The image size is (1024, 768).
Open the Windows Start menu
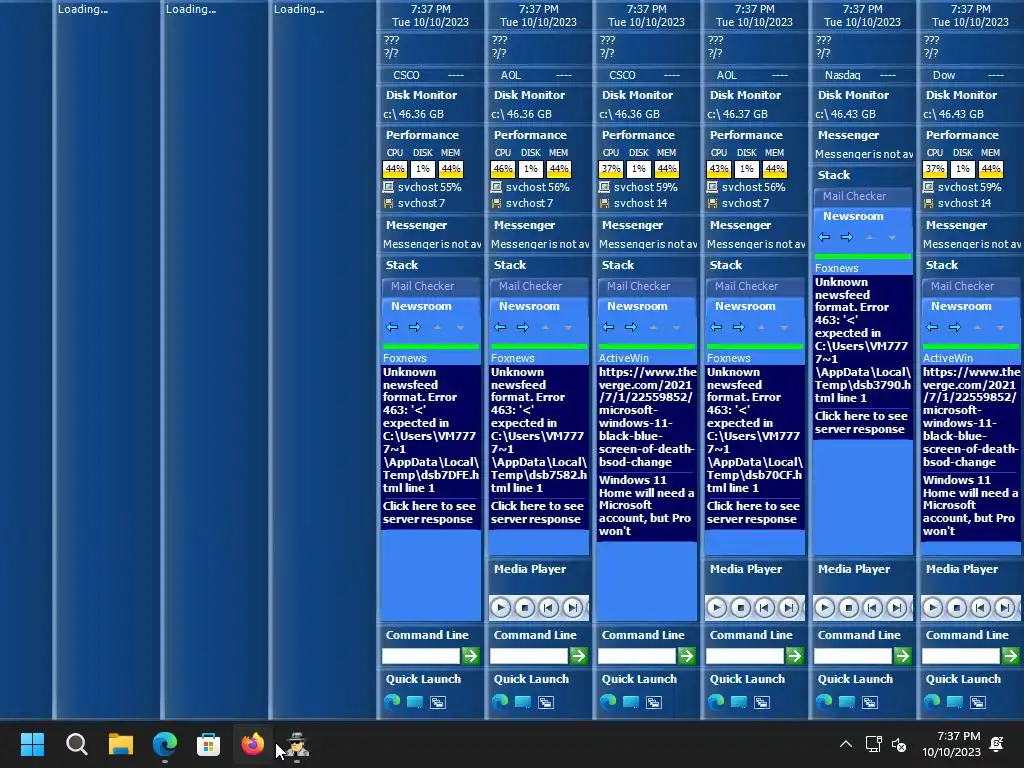(32, 744)
